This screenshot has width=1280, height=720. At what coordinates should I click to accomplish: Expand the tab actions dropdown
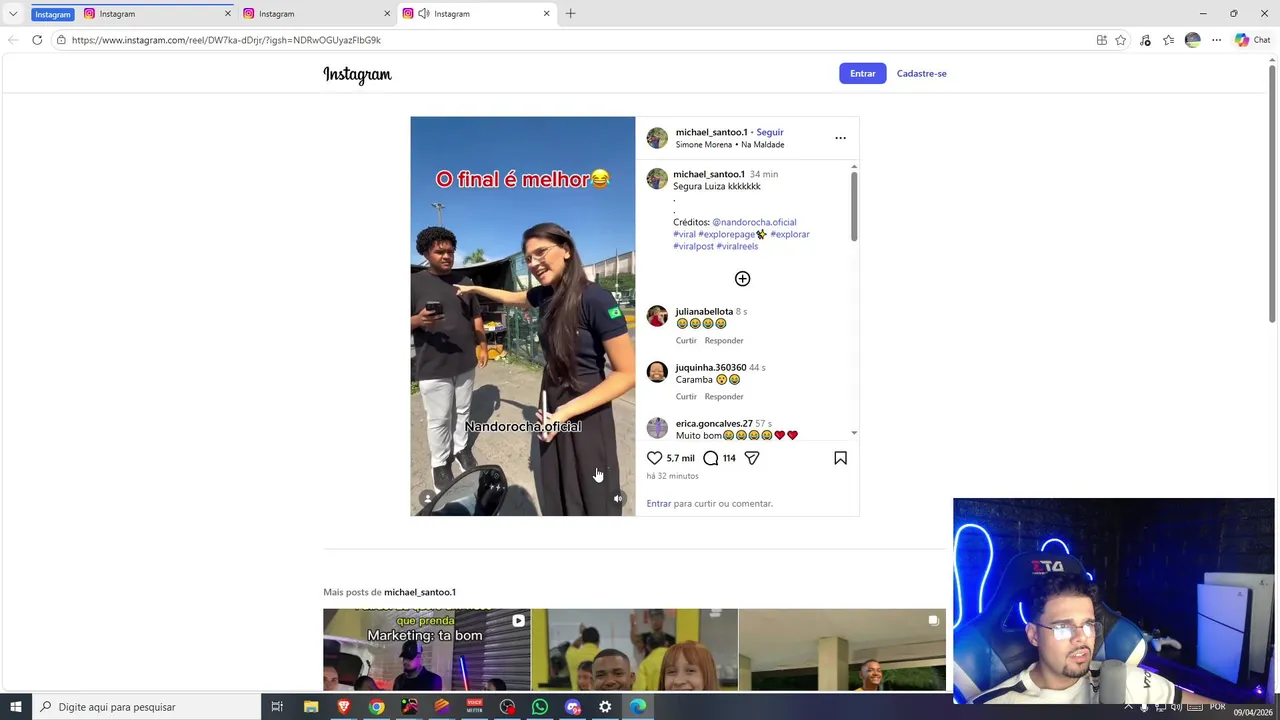tap(13, 13)
